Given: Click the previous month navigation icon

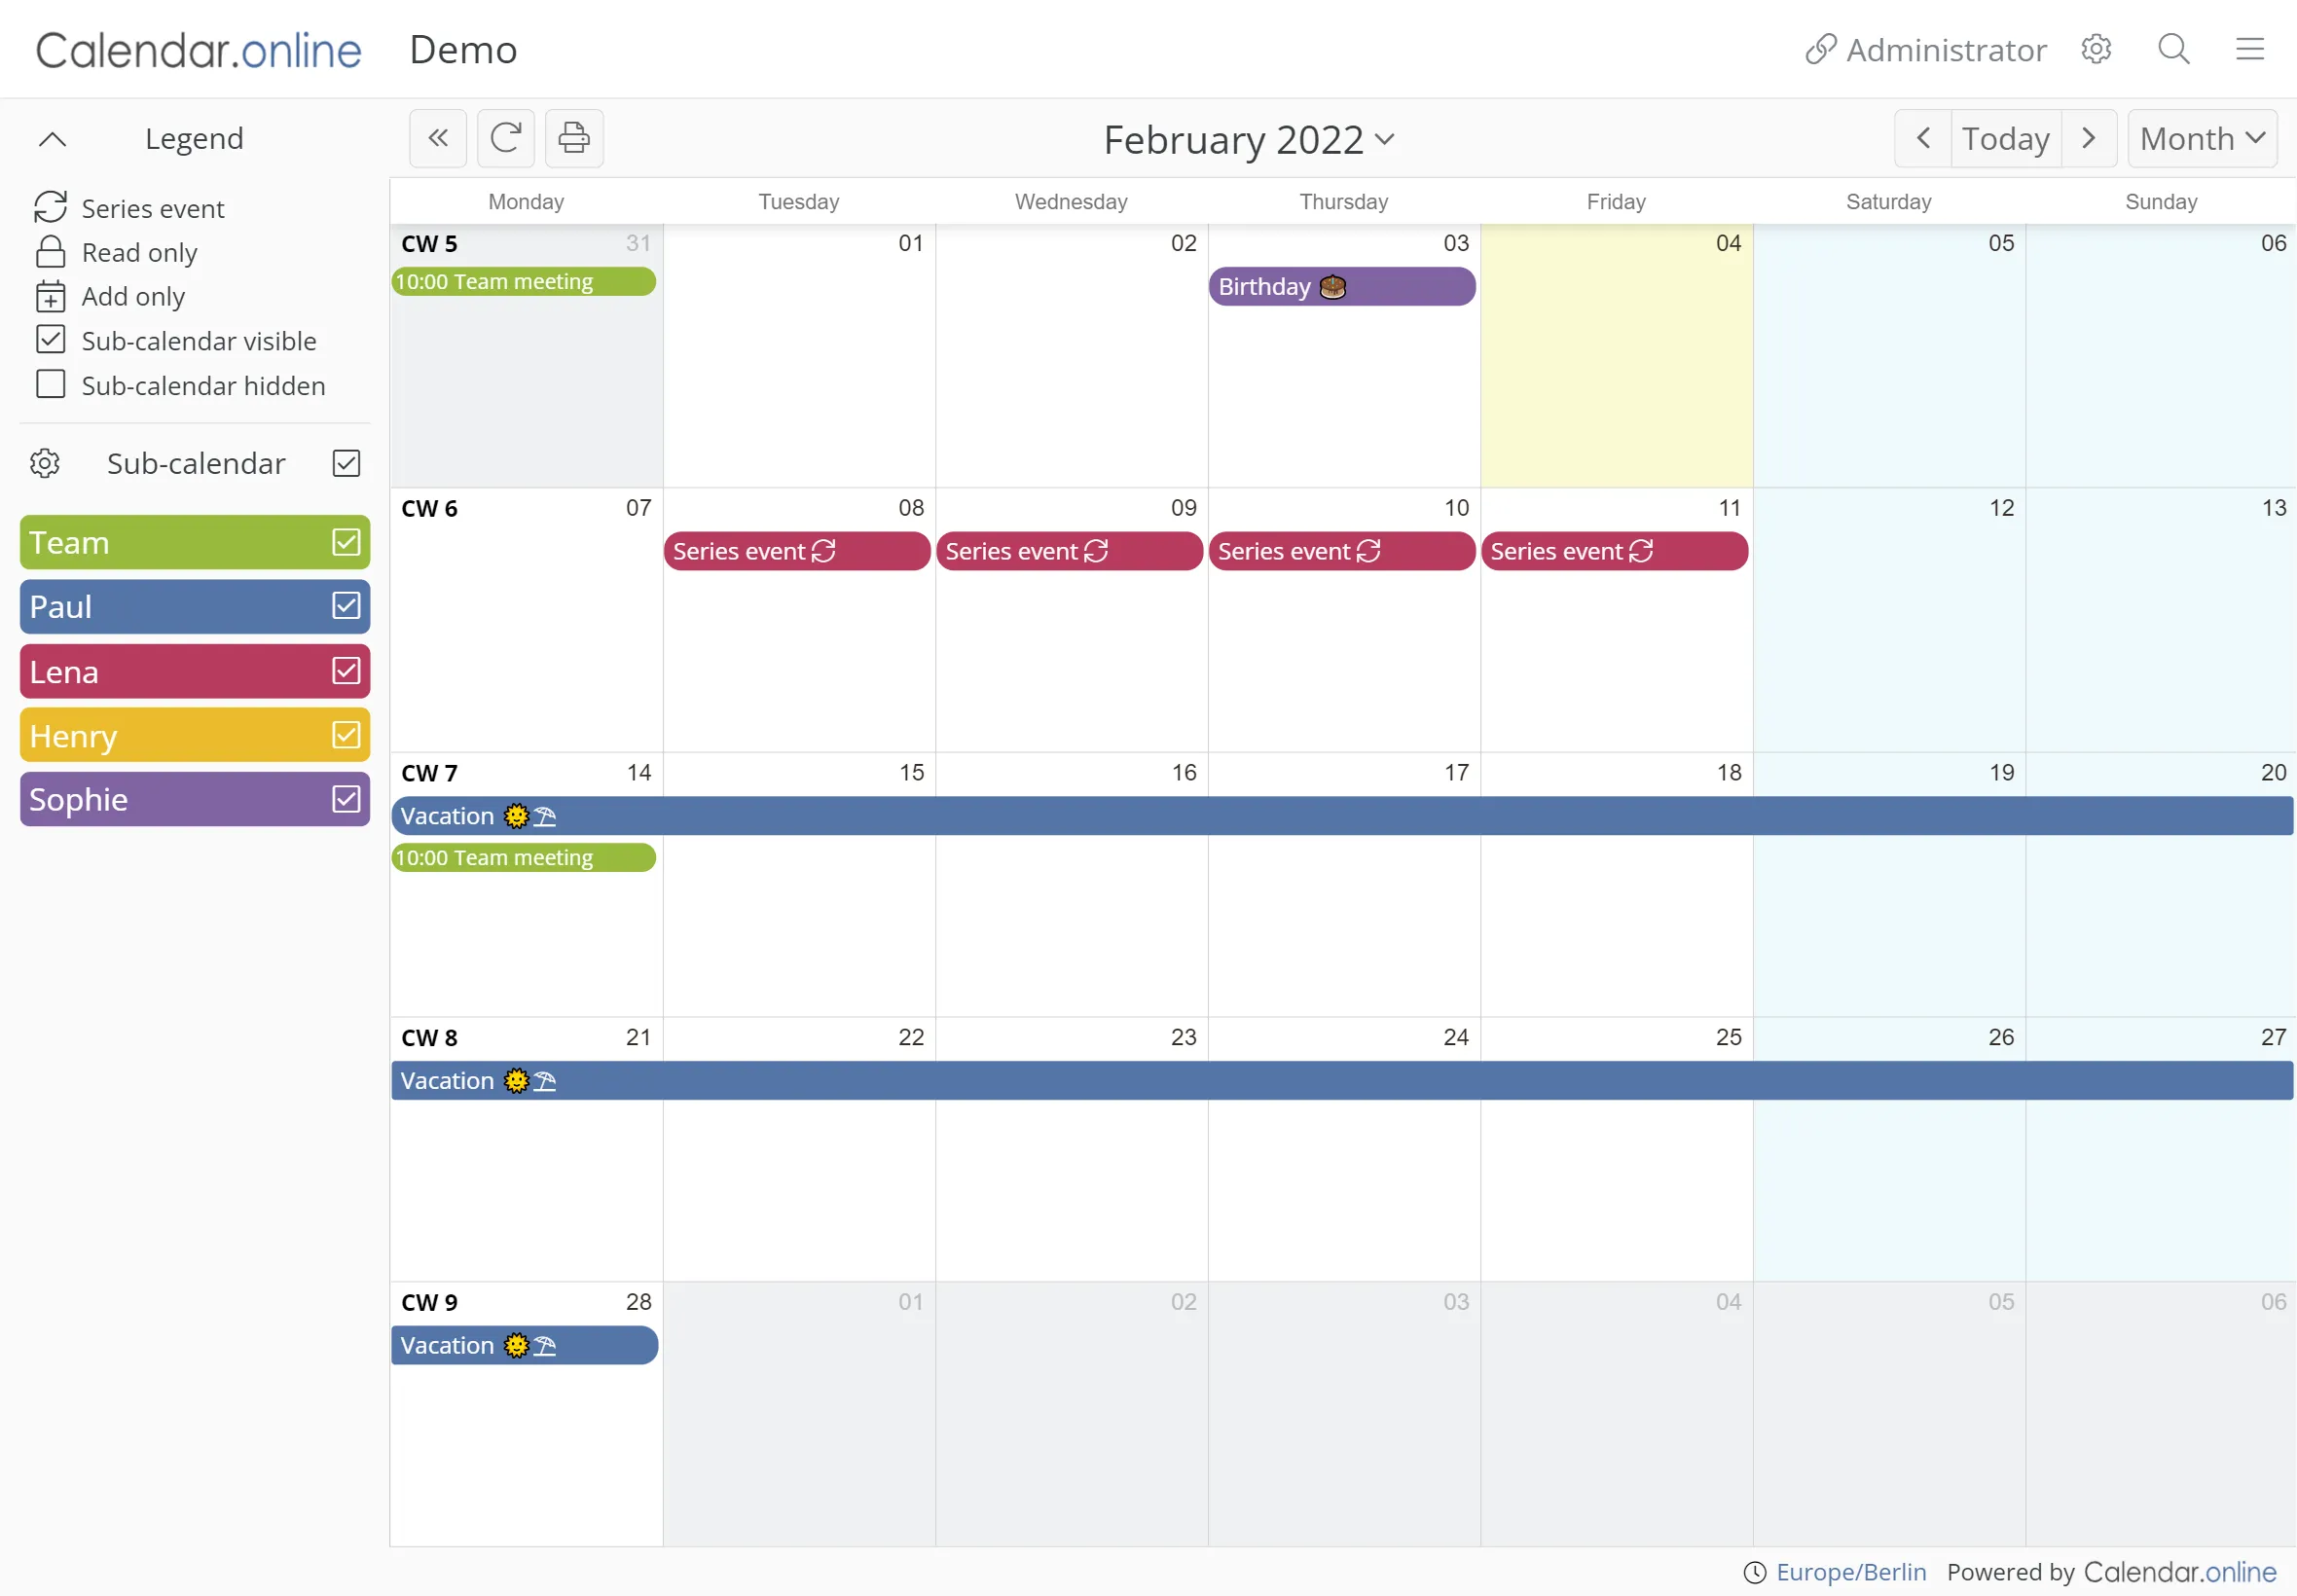Looking at the screenshot, I should point(1921,138).
